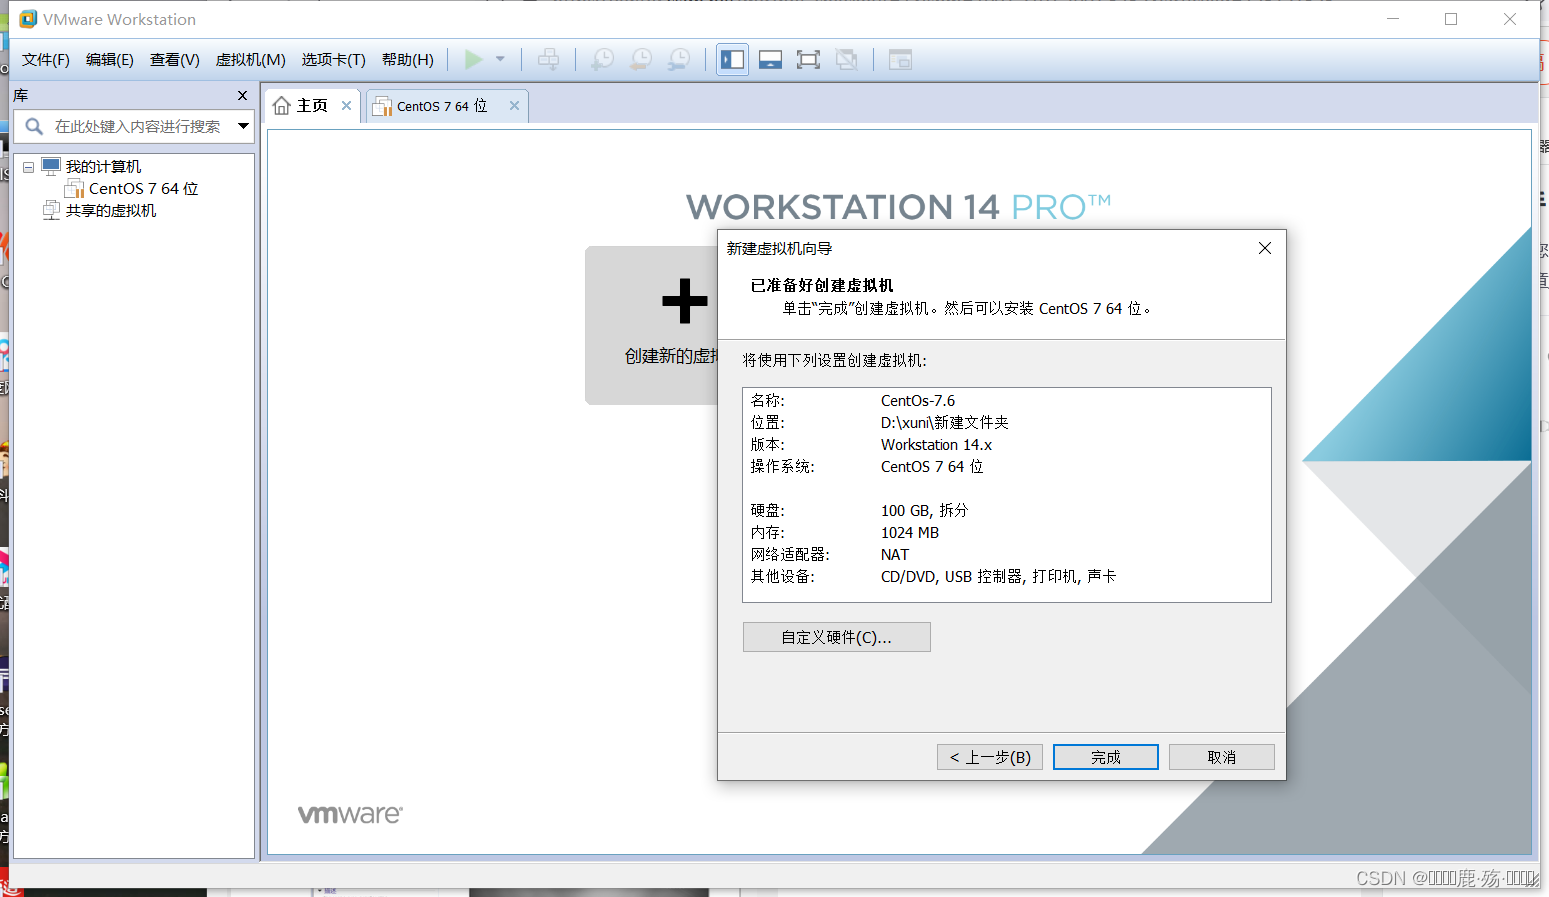
Task: Open the snapshot manager wrench icon
Action: [x=679, y=60]
